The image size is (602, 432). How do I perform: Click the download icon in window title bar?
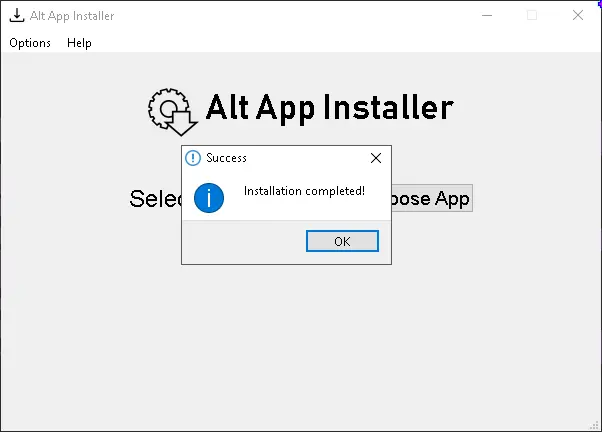pyautogui.click(x=16, y=16)
